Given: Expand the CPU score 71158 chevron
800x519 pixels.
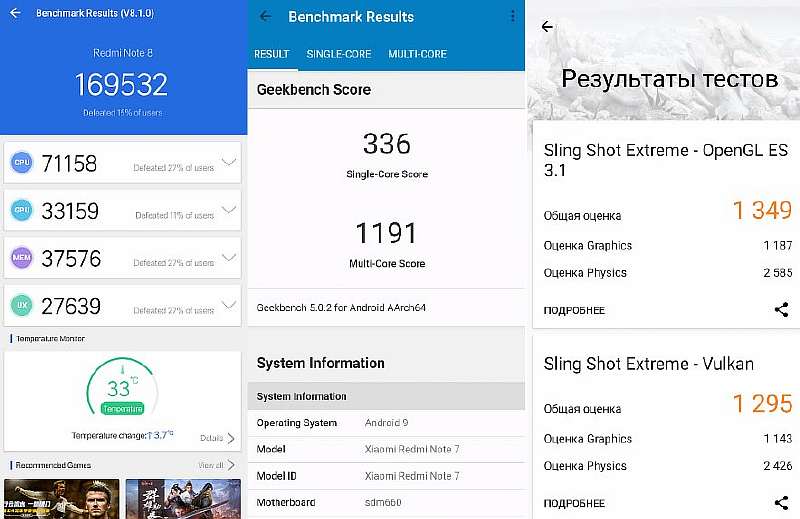Looking at the screenshot, I should (229, 162).
